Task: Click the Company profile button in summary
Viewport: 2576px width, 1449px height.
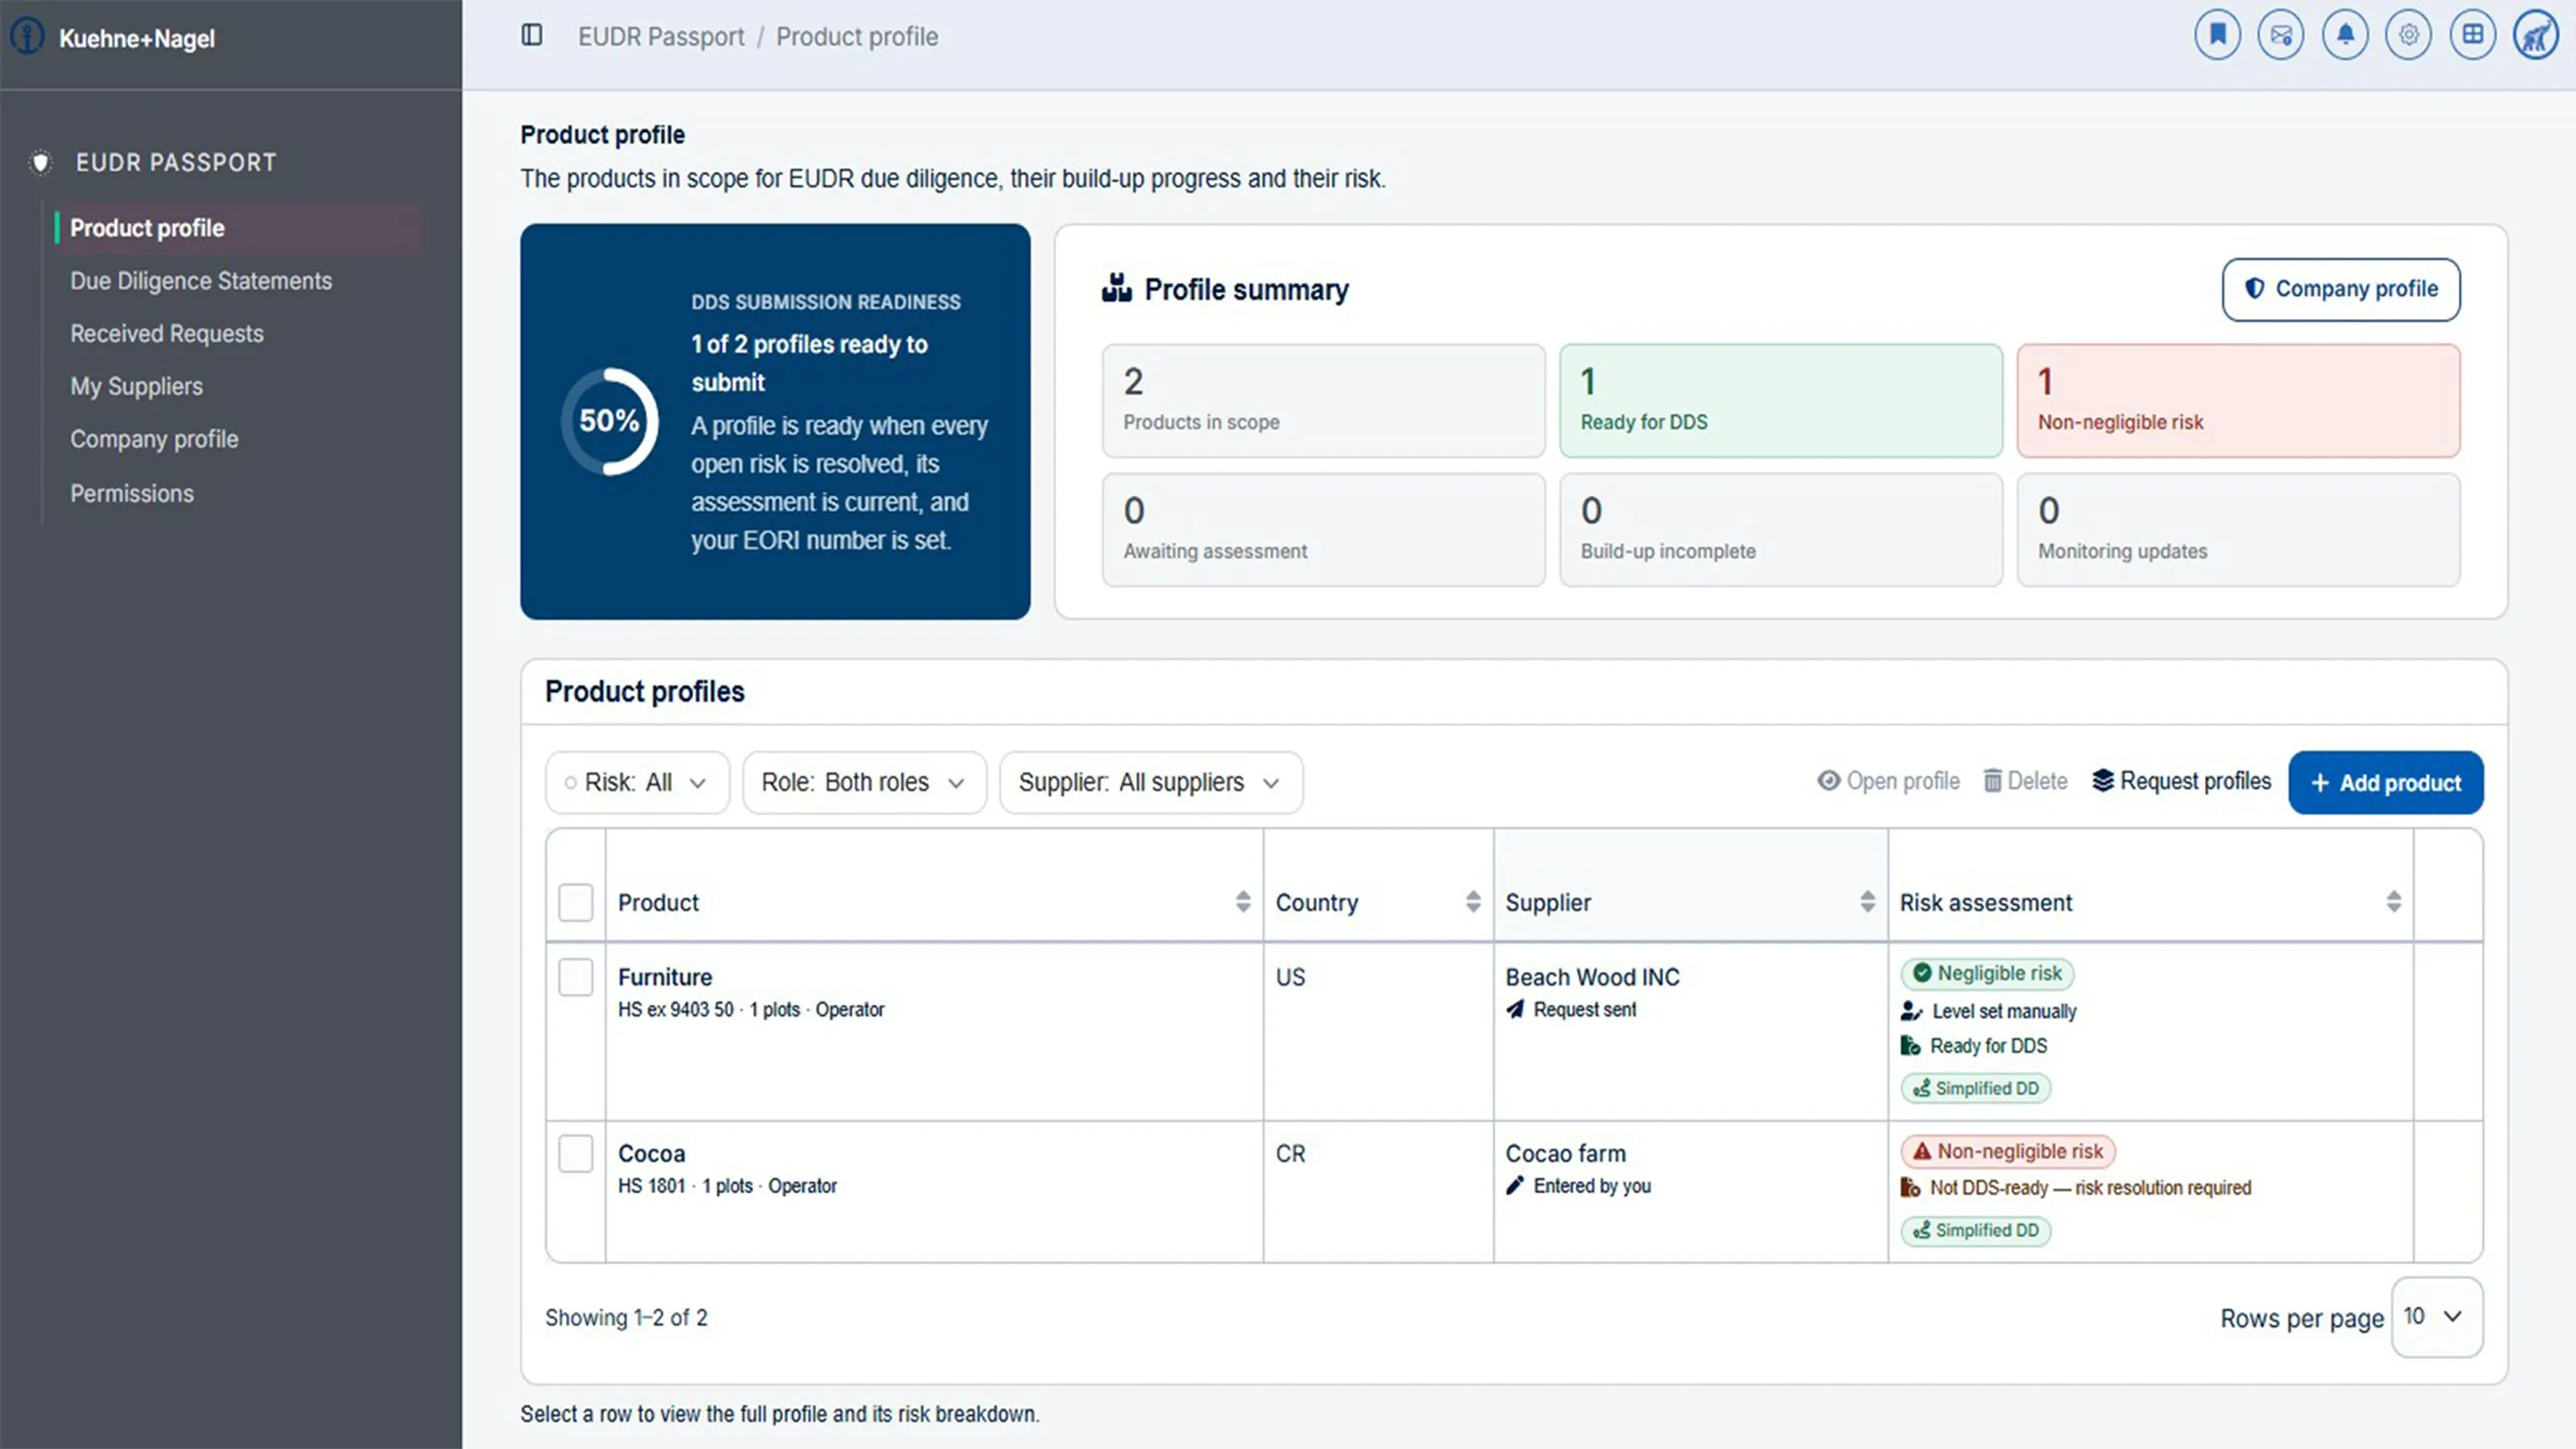Action: tap(2340, 289)
